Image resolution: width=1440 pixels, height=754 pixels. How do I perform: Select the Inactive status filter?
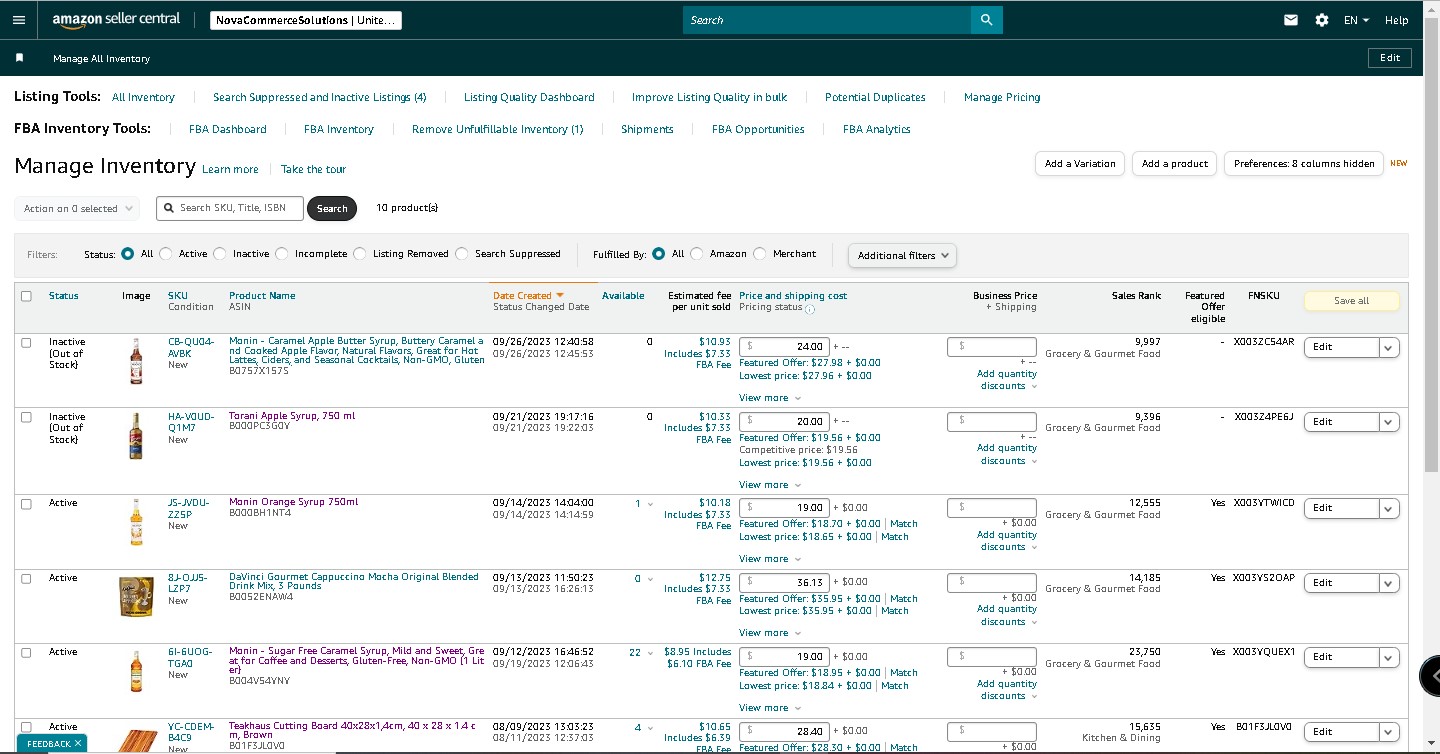coord(220,254)
